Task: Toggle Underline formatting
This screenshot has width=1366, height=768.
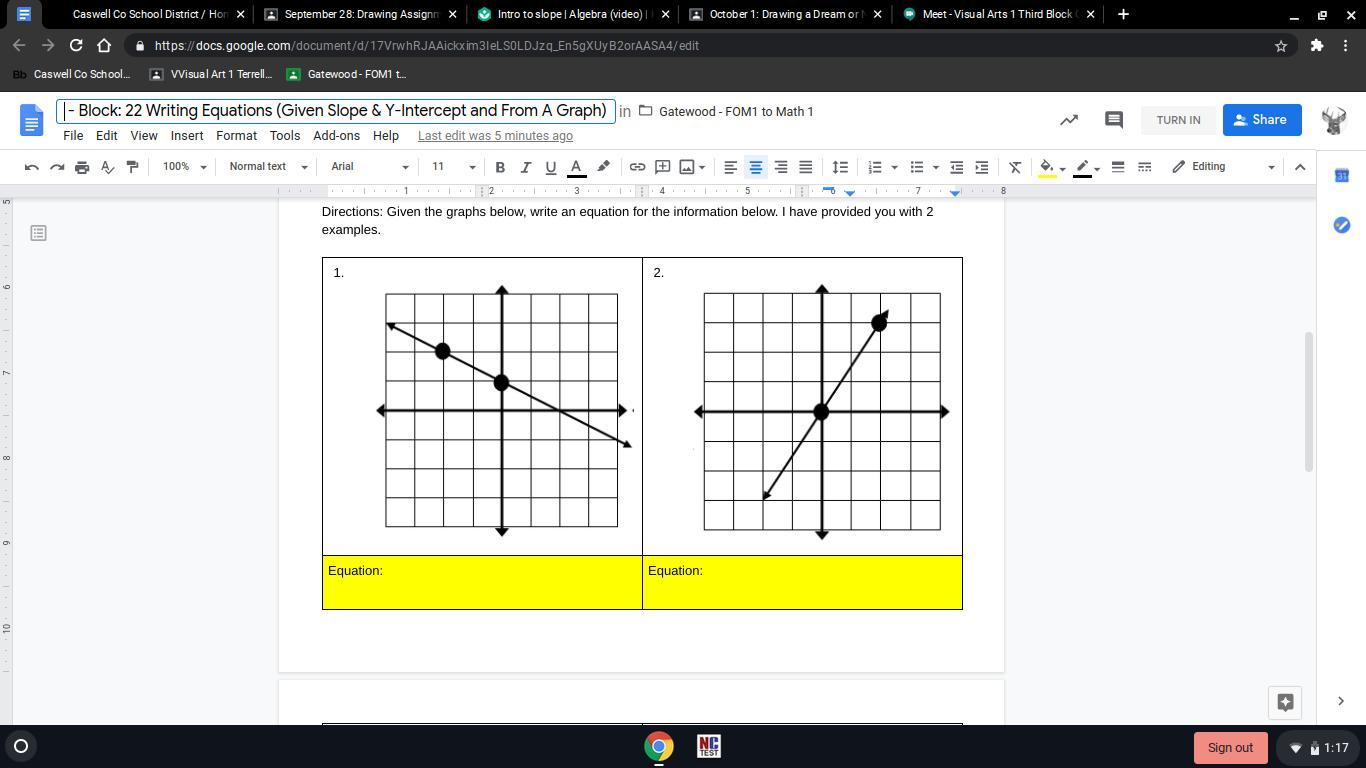Action: [550, 167]
